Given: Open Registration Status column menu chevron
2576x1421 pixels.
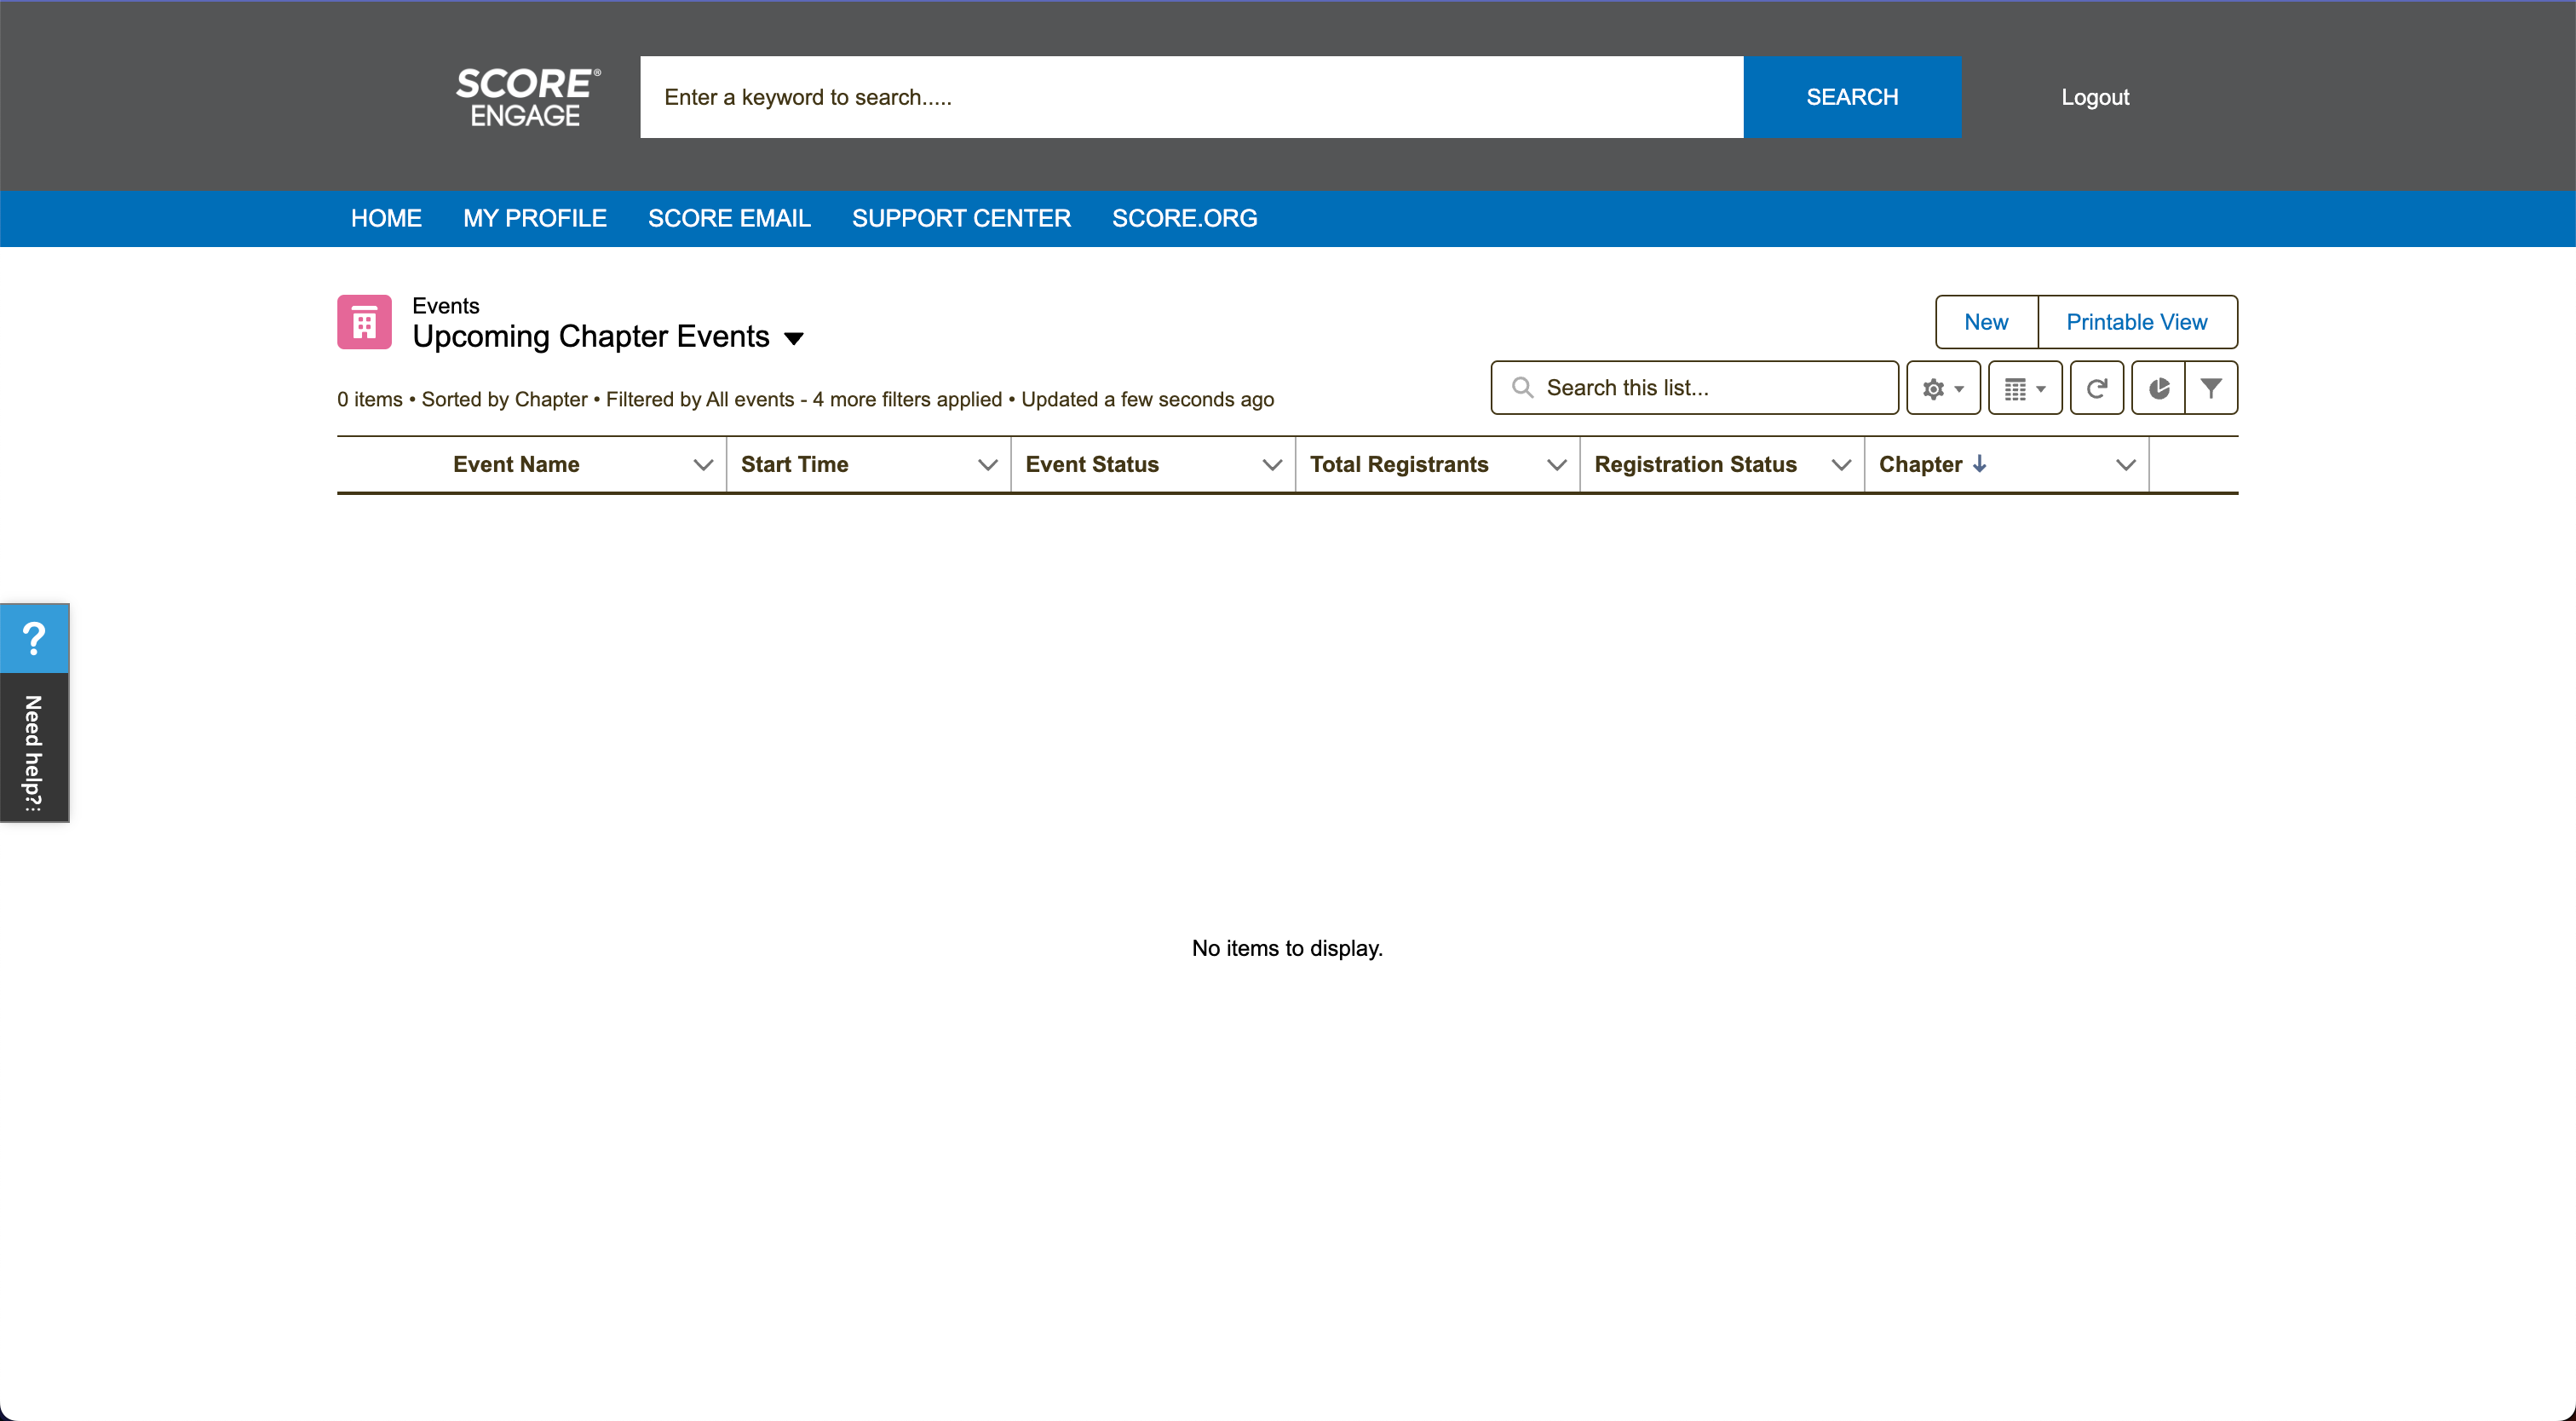Looking at the screenshot, I should (1841, 465).
